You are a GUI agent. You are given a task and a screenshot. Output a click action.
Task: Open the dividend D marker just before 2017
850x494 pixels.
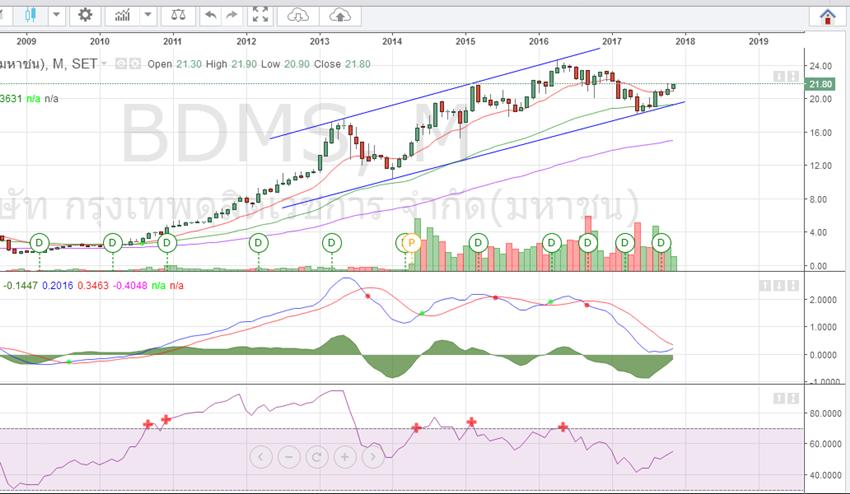(588, 242)
